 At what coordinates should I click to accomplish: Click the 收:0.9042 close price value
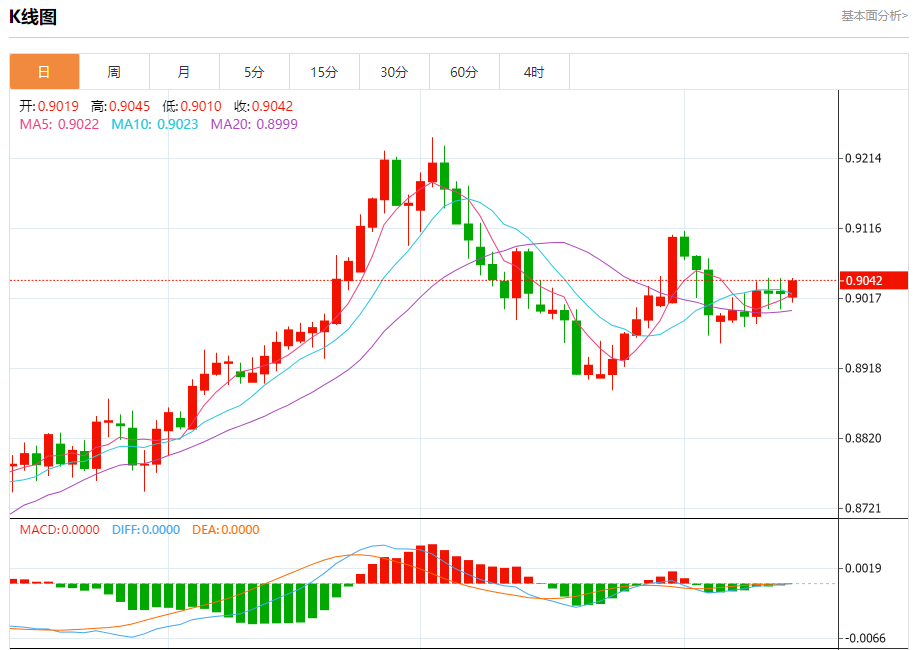(x=263, y=106)
